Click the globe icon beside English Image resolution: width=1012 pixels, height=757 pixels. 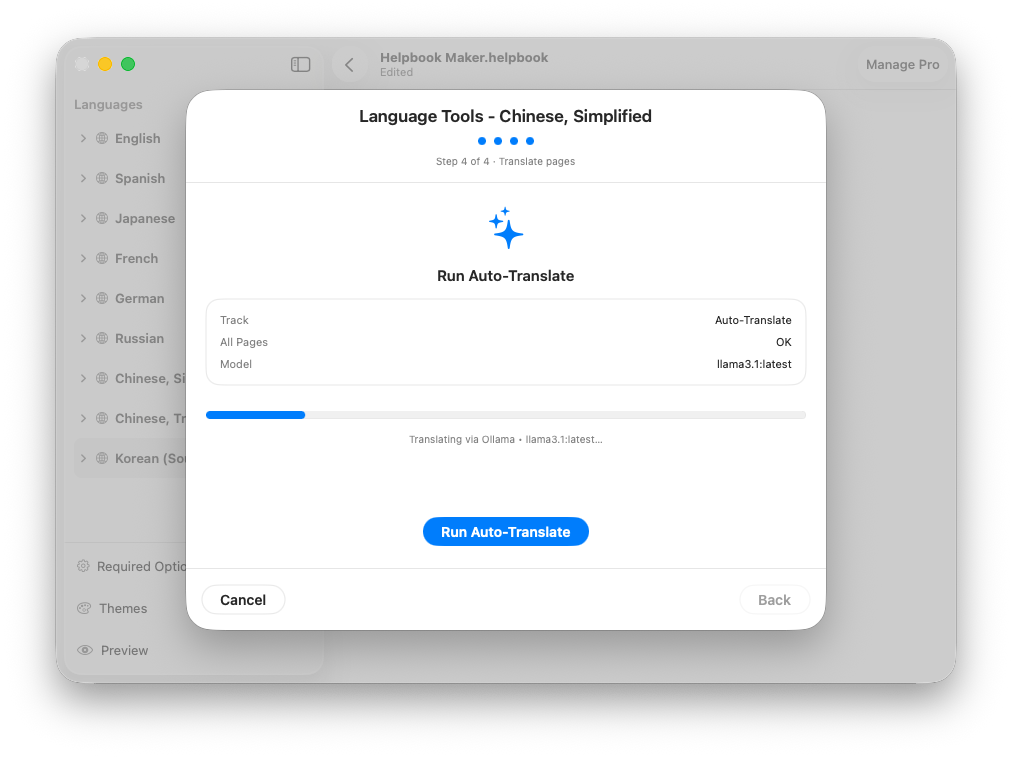(101, 138)
